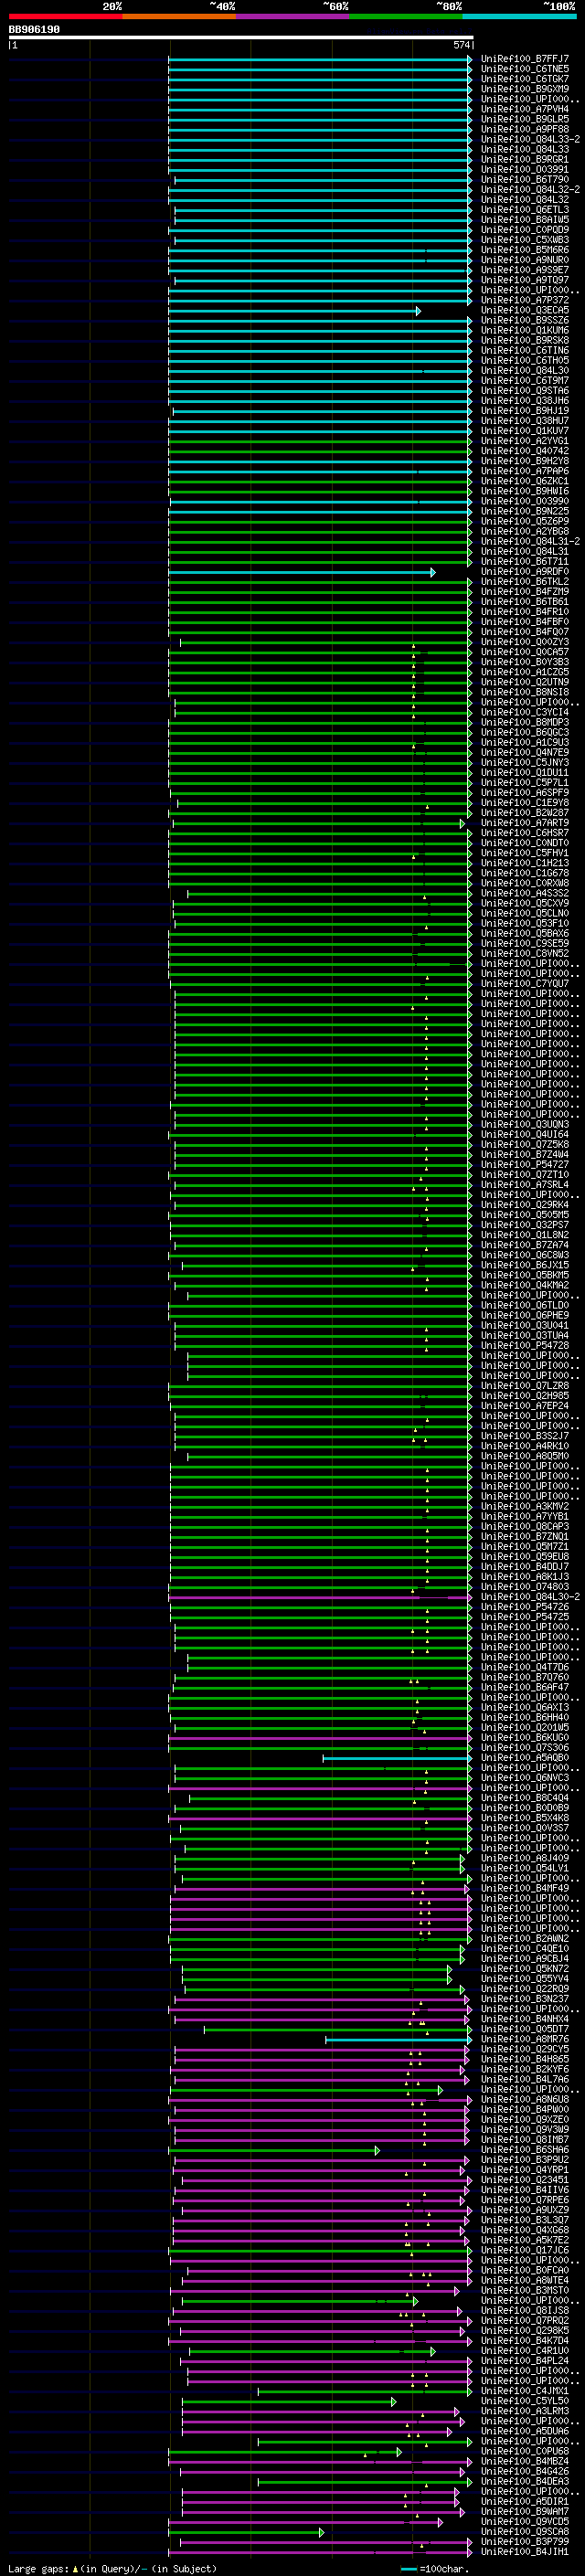Open hit UniRef100_C6TNE5

tap(525, 69)
